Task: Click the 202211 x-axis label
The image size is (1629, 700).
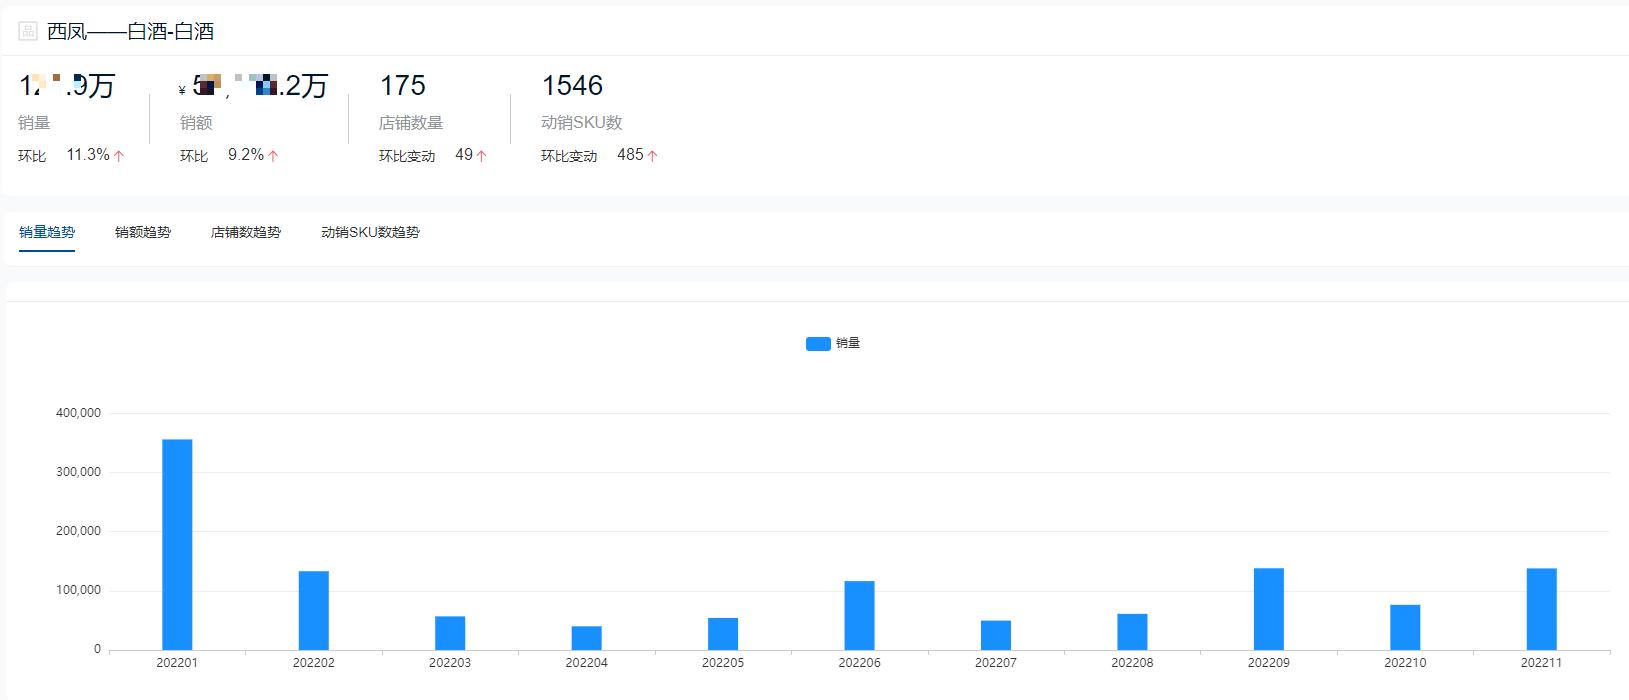Action: [x=1541, y=663]
